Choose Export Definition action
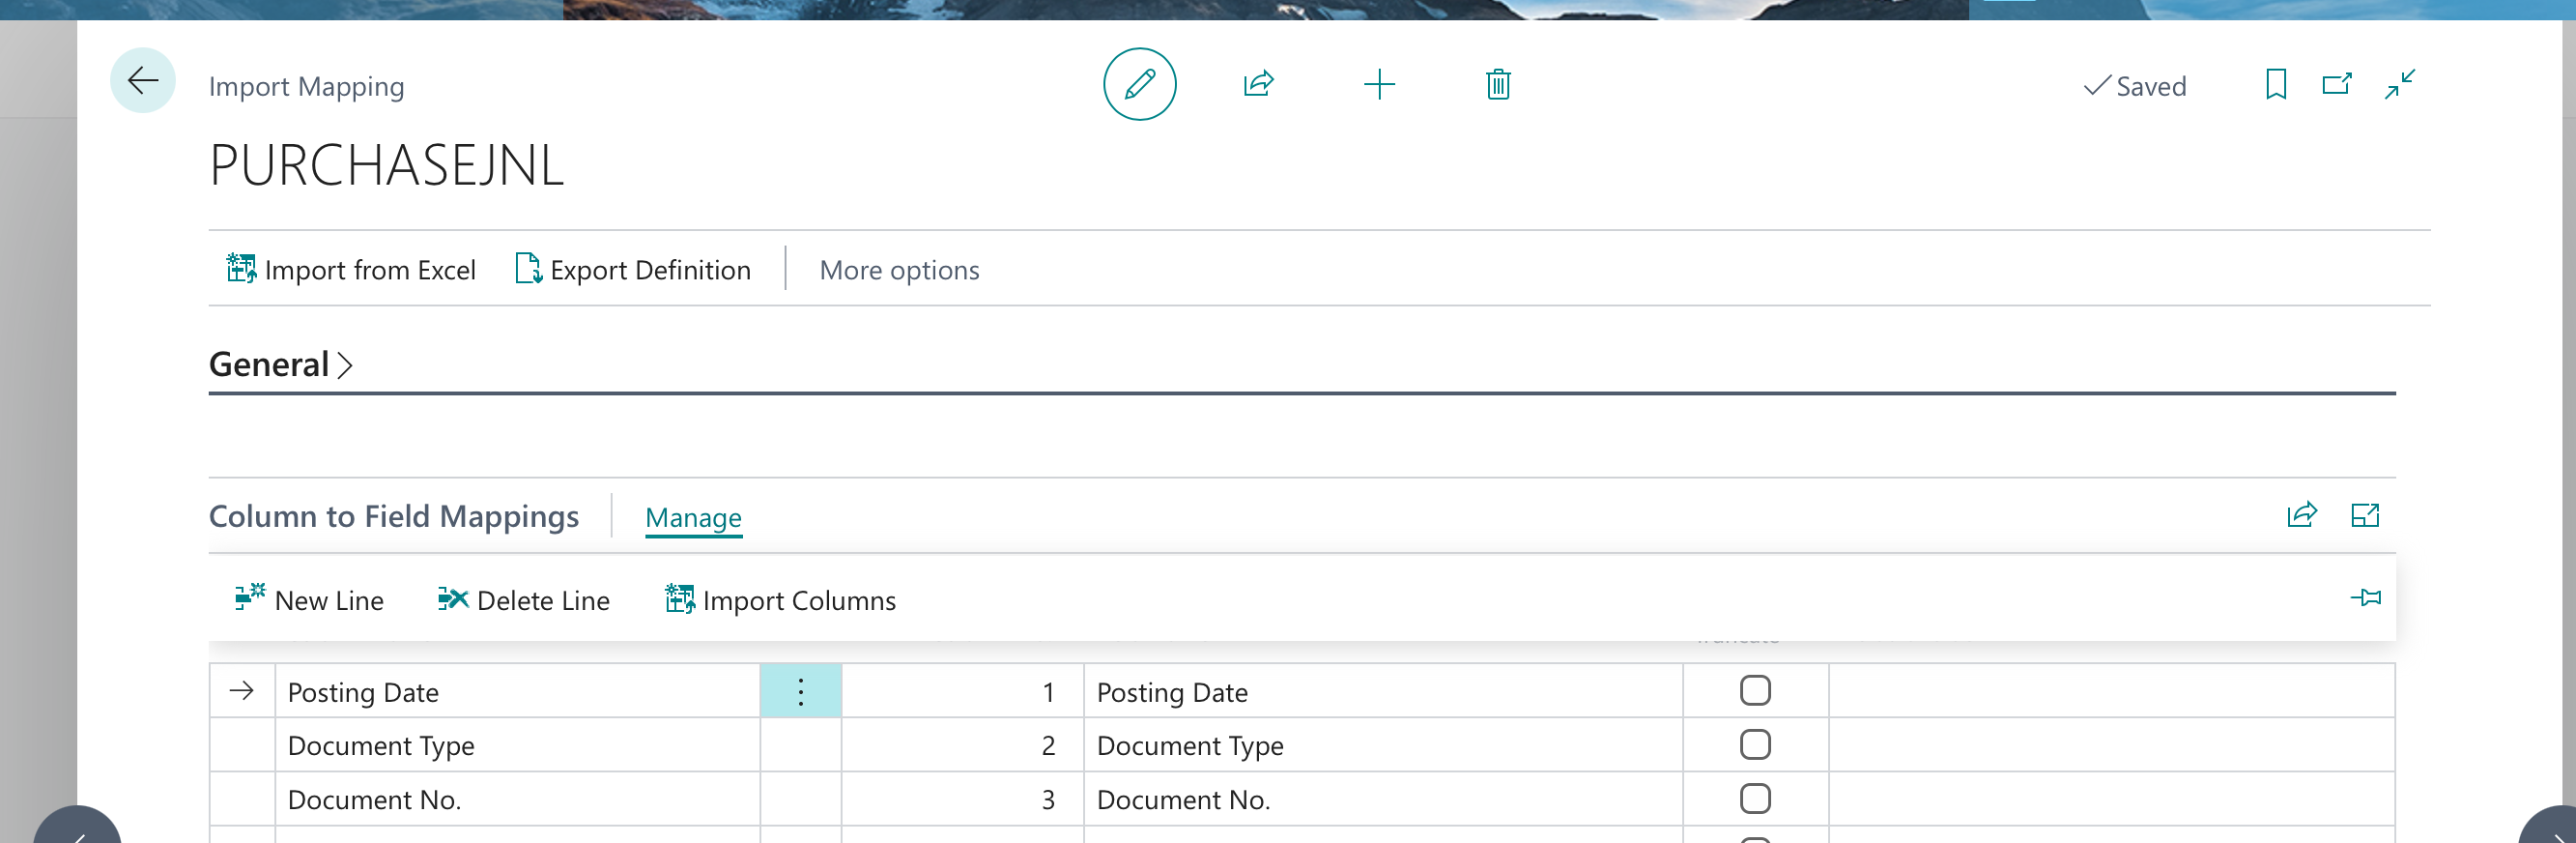Screen dimensions: 2576x843 [632, 270]
